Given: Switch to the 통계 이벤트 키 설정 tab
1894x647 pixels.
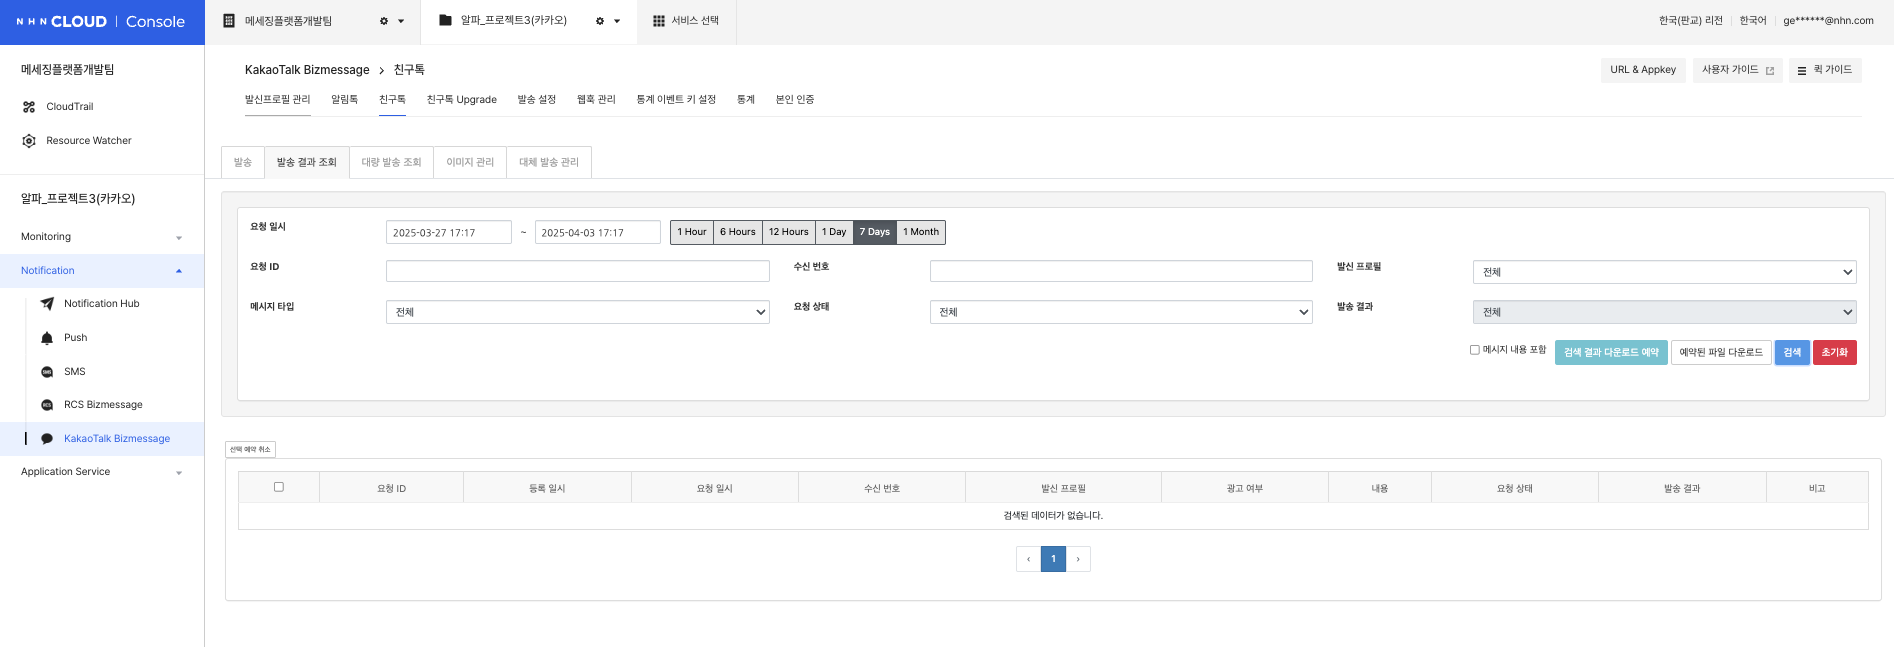Looking at the screenshot, I should pos(676,100).
